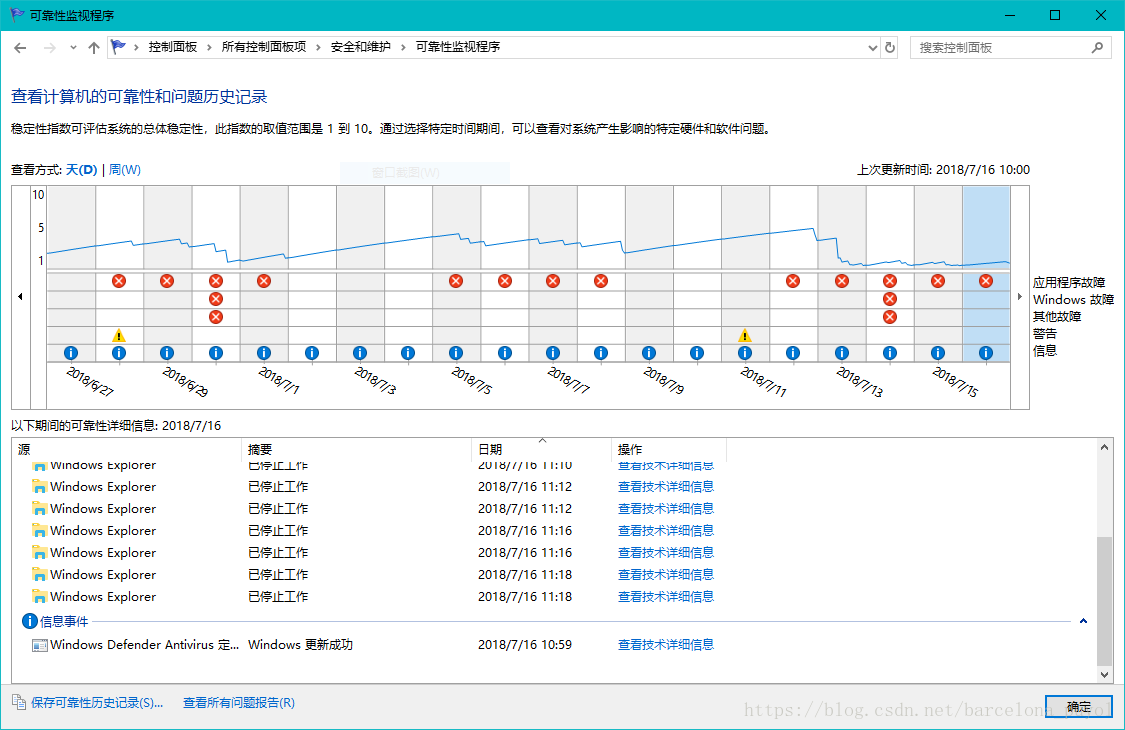Open the 所有控制面板项 breadcrumb

(x=264, y=47)
